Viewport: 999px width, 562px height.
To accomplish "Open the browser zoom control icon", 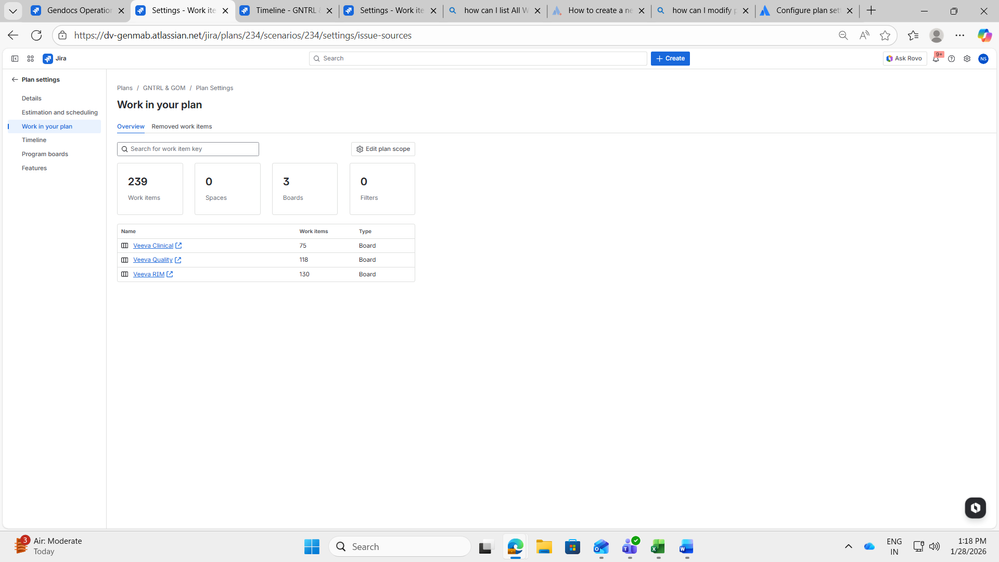I will pyautogui.click(x=843, y=36).
